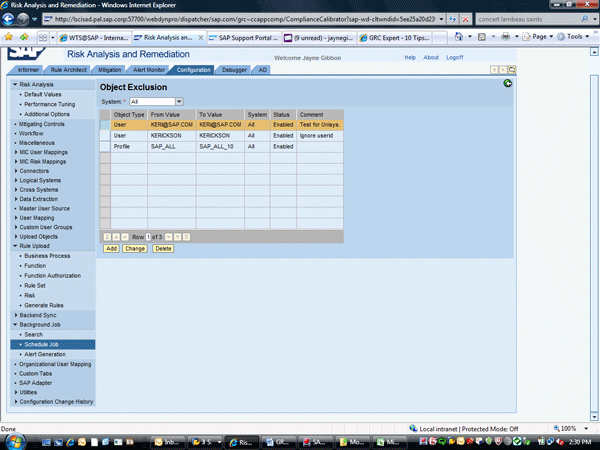Collapse the Background Job node
600x450 pixels.
point(15,324)
